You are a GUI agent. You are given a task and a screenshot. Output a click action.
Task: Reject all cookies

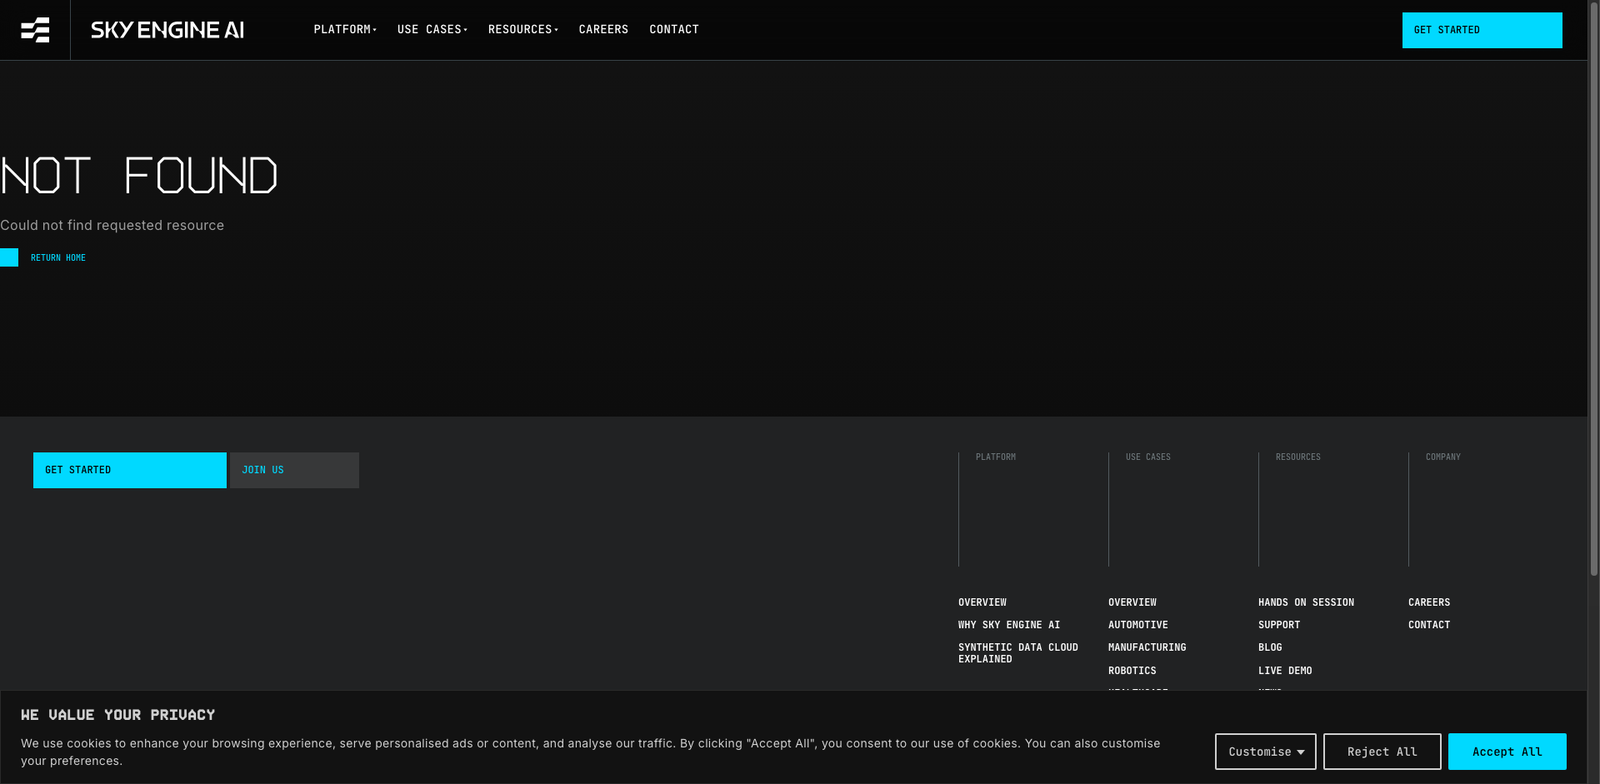(x=1382, y=752)
